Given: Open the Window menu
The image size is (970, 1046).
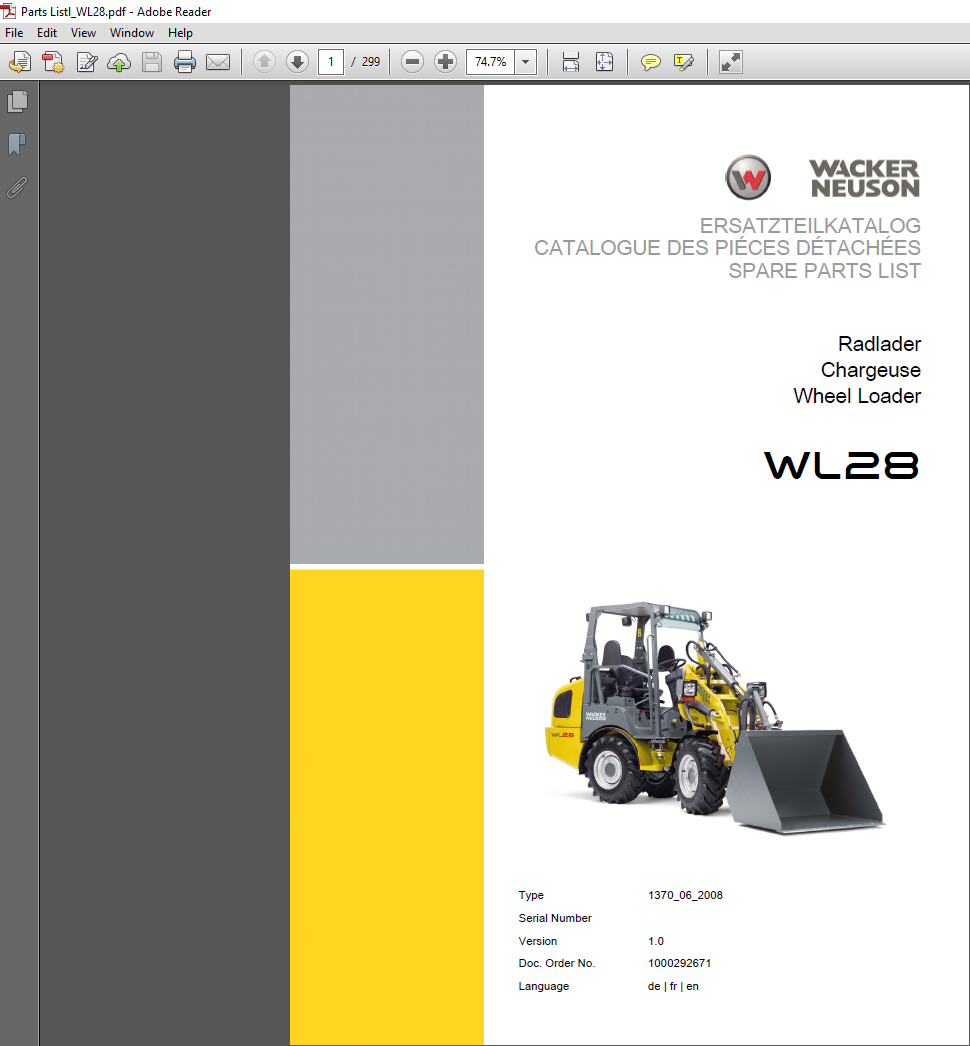Looking at the screenshot, I should click(x=131, y=33).
